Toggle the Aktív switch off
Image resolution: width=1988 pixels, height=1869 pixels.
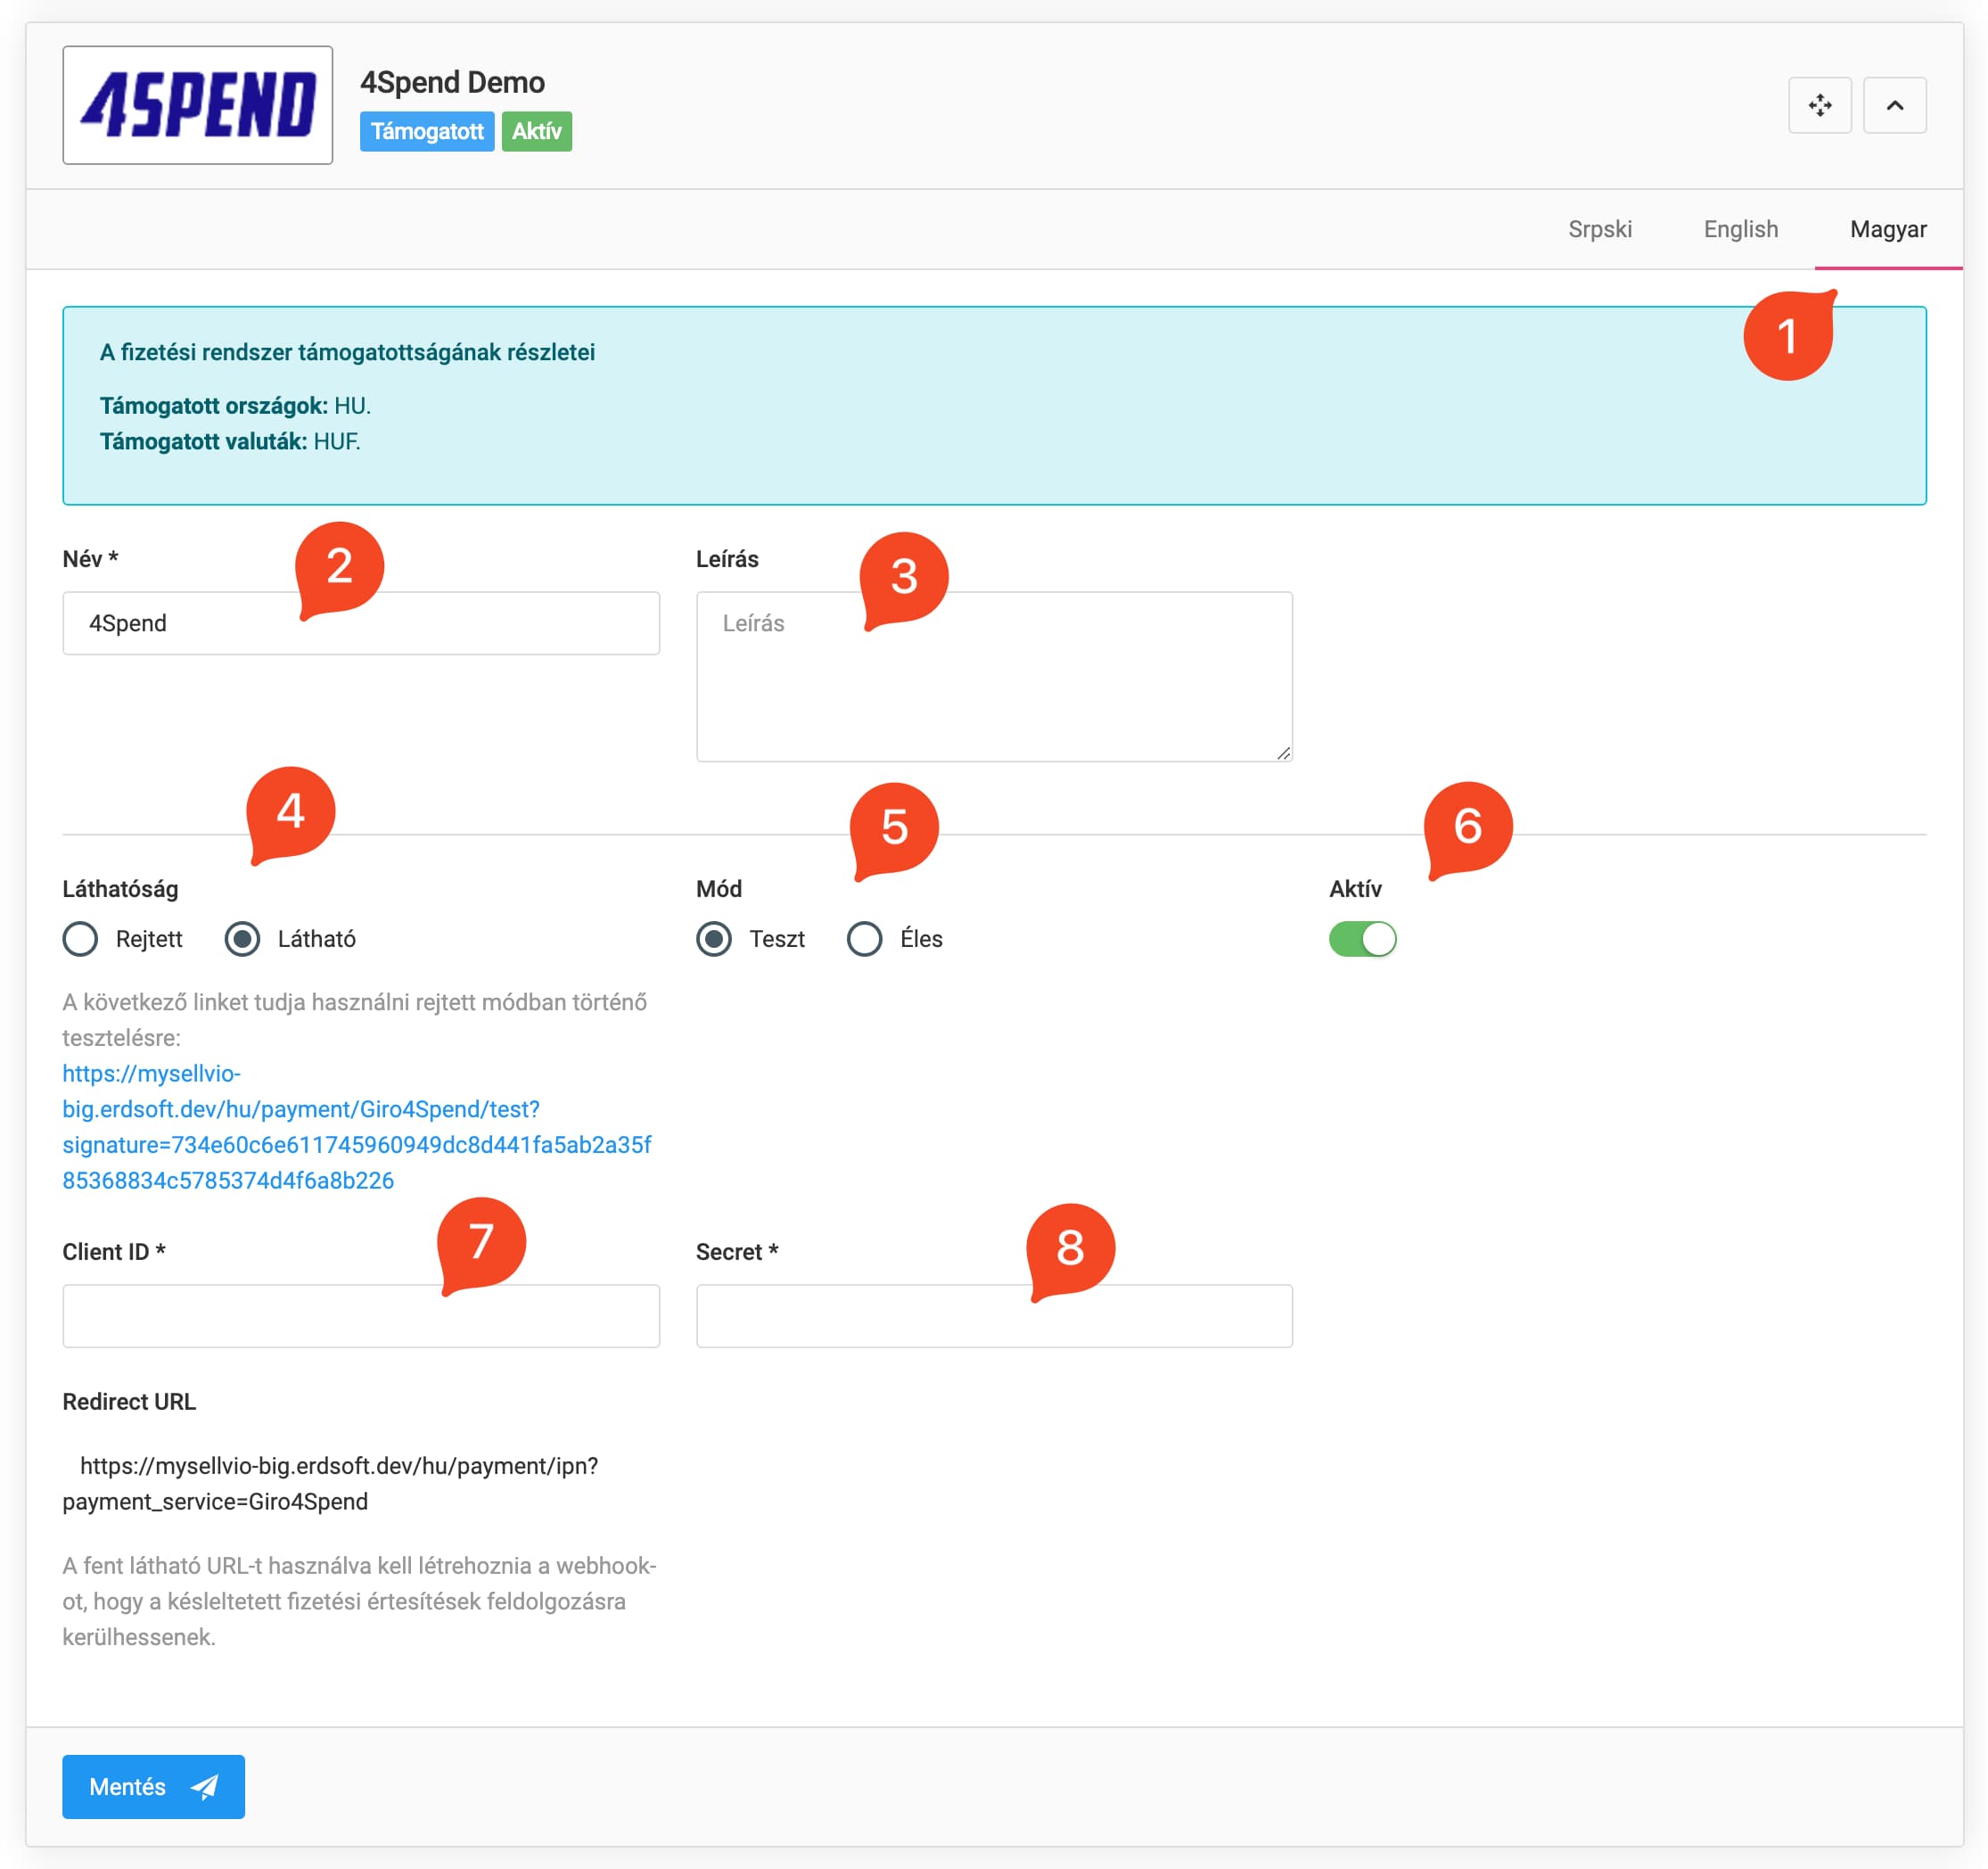tap(1362, 939)
